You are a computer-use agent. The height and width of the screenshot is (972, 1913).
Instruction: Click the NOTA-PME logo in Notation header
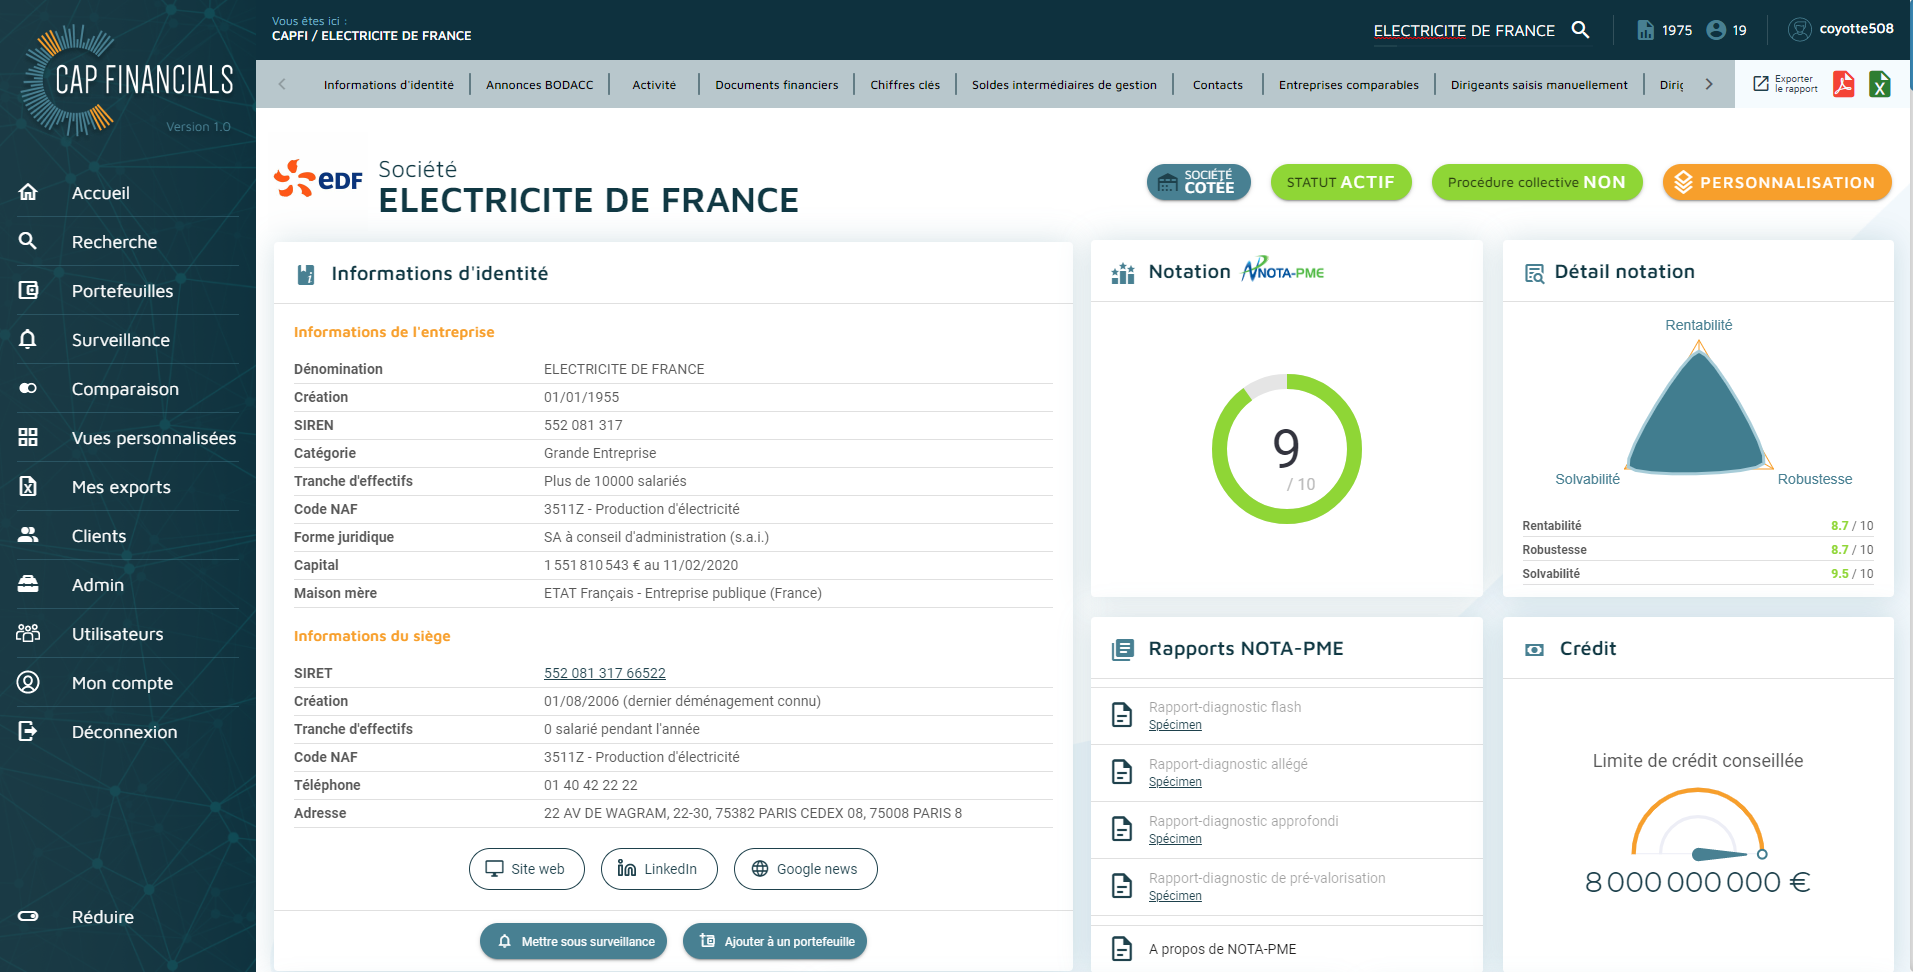1283,270
